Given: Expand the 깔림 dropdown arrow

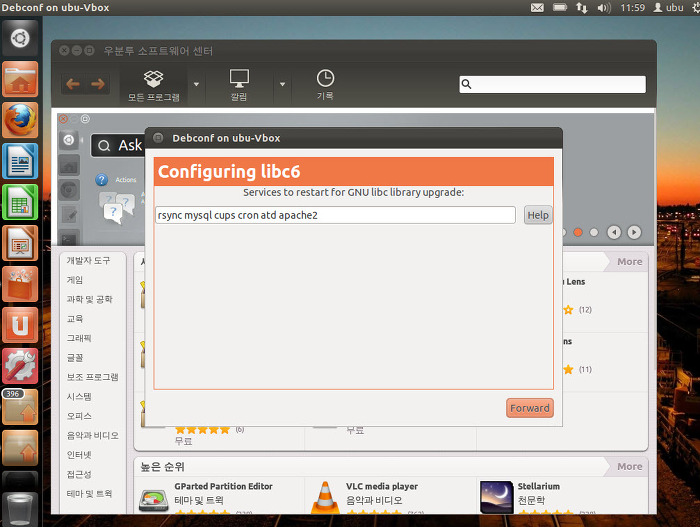Looking at the screenshot, I should click(283, 85).
